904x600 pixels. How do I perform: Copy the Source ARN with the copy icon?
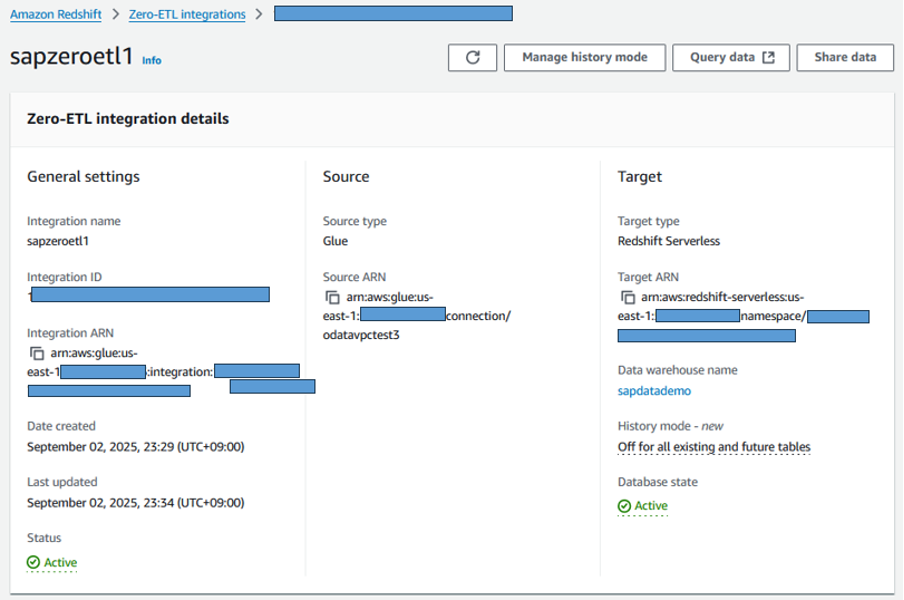tap(332, 297)
